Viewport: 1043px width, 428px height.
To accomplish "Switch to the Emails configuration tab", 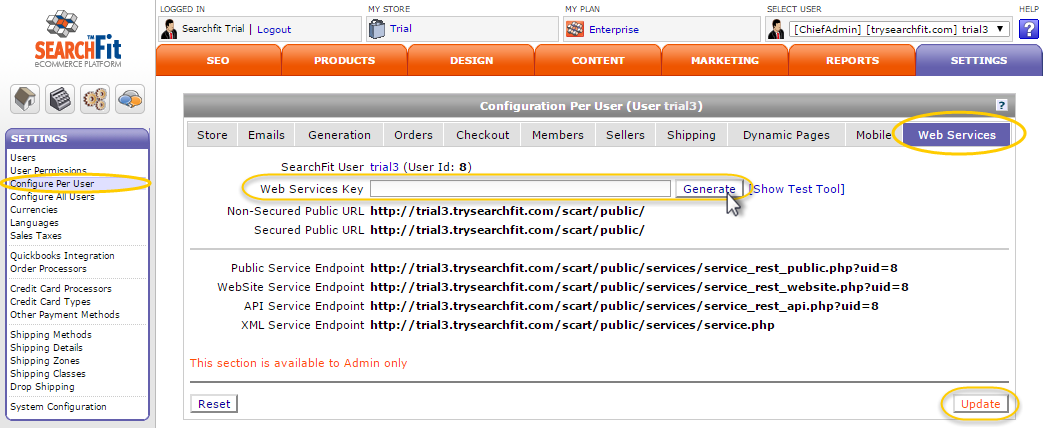I will tap(266, 135).
